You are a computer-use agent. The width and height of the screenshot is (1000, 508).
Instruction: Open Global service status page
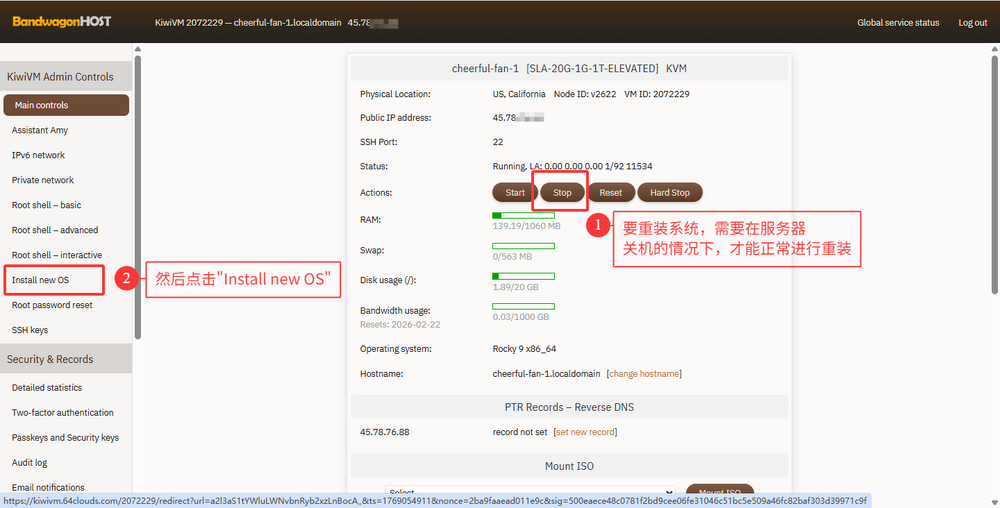click(898, 23)
